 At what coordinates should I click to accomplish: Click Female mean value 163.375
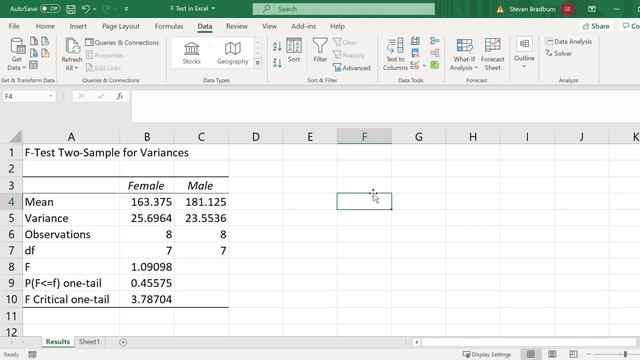tap(147, 202)
